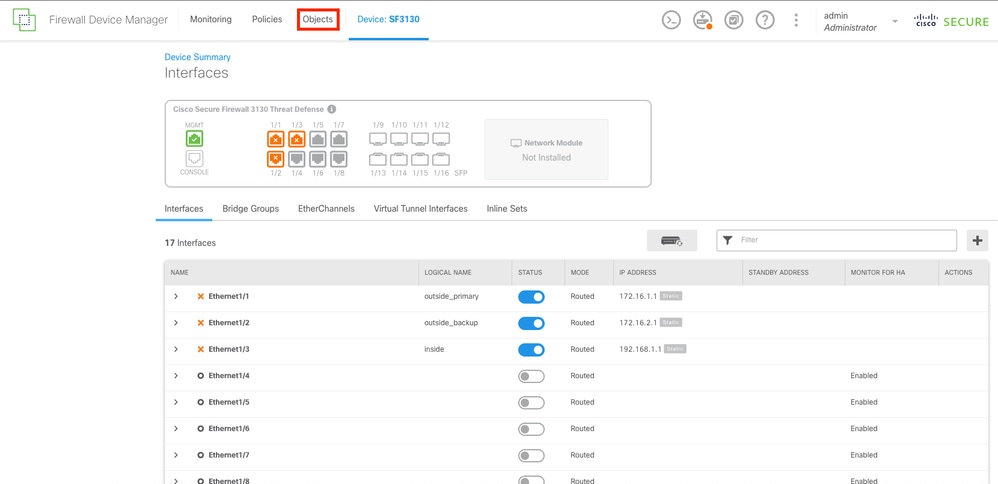The image size is (998, 484).
Task: Expand the Ethernet1/1 row chevron
Action: pyautogui.click(x=176, y=297)
